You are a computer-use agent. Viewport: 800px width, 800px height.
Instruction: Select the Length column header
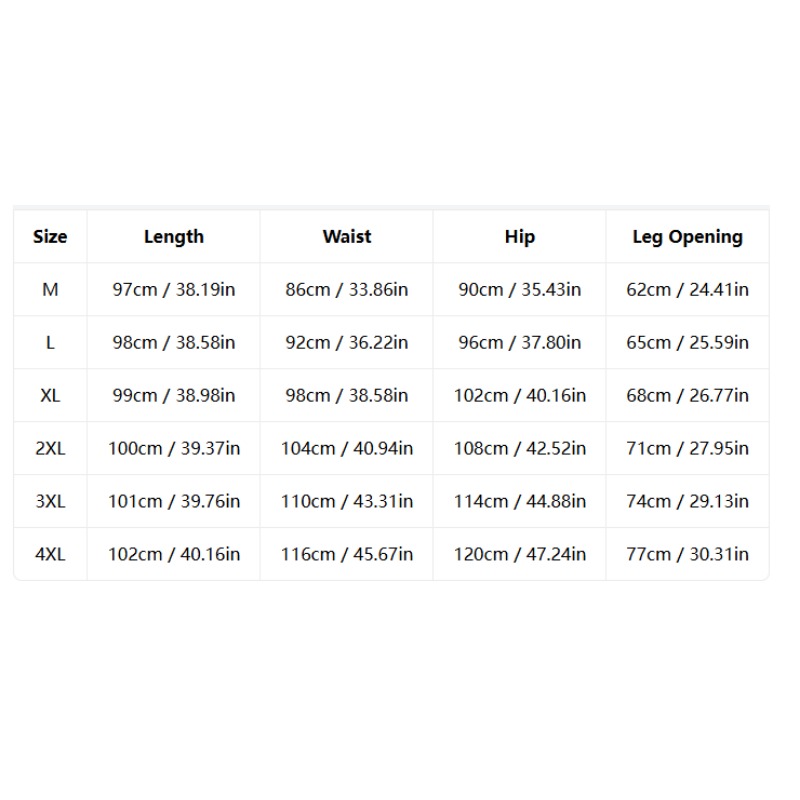[x=173, y=237]
